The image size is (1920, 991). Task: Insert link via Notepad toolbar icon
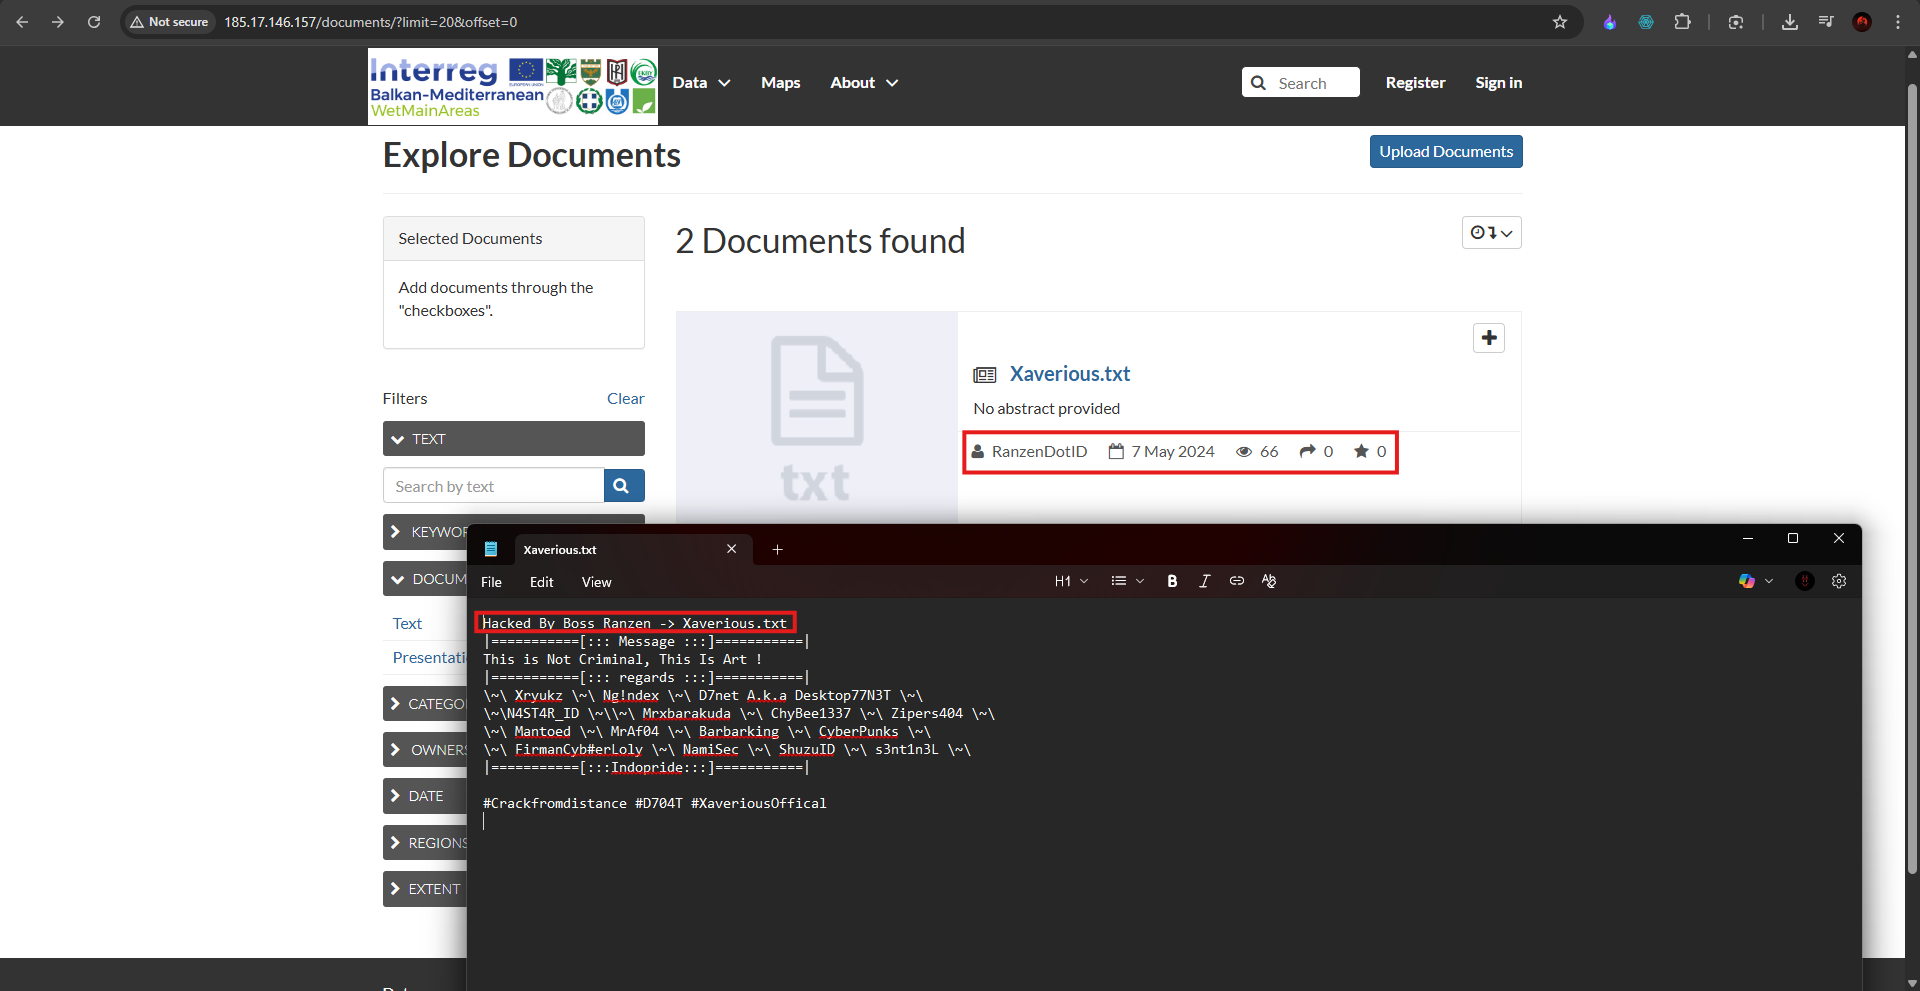[1237, 581]
